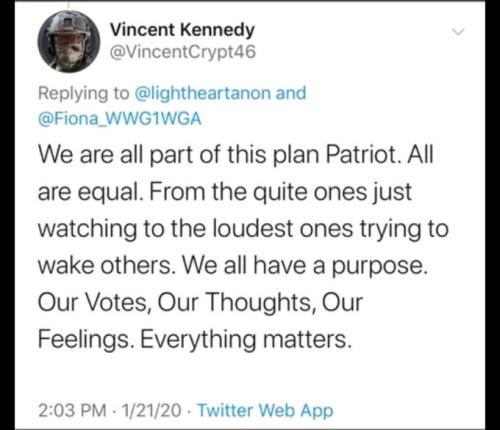Image resolution: width=500 pixels, height=430 pixels.
Task: Click the thread connector line above avatar
Action: [69, 4]
